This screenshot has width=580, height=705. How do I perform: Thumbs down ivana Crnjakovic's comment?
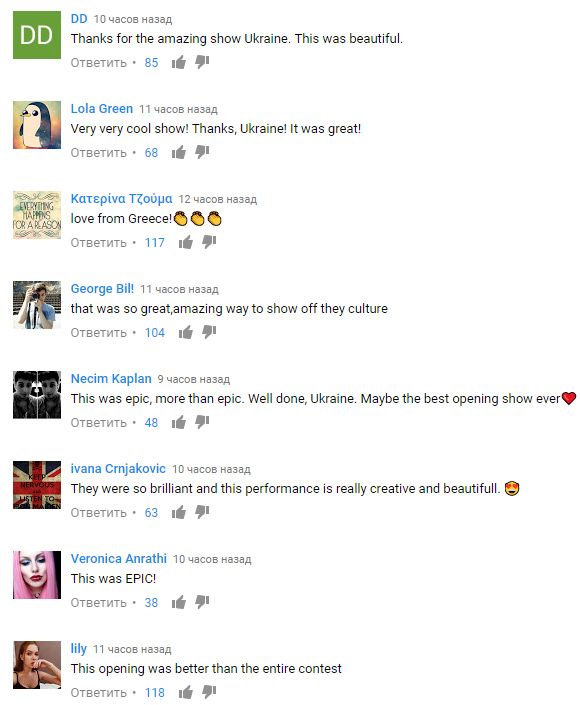[x=202, y=512]
